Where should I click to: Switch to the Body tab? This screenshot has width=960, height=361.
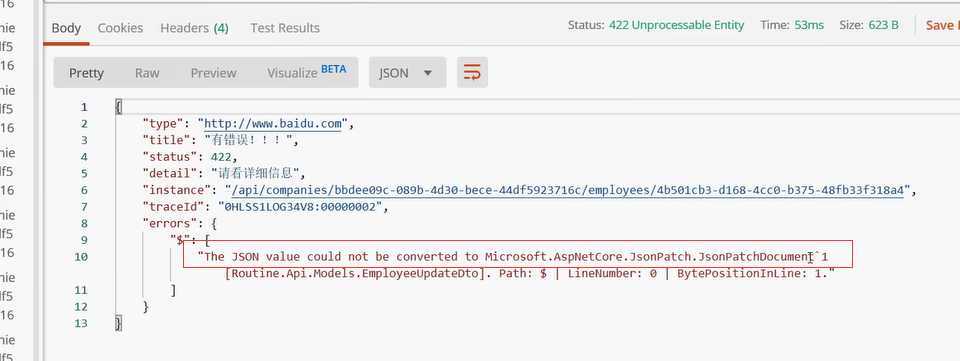click(x=66, y=28)
